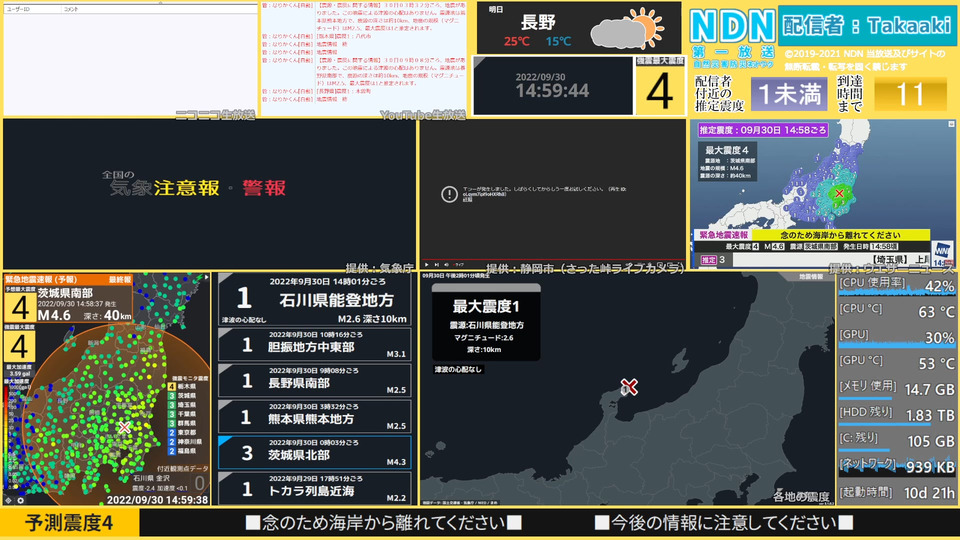Click the 深さ: 40km depth value
This screenshot has height=540, width=960.
click(107, 316)
